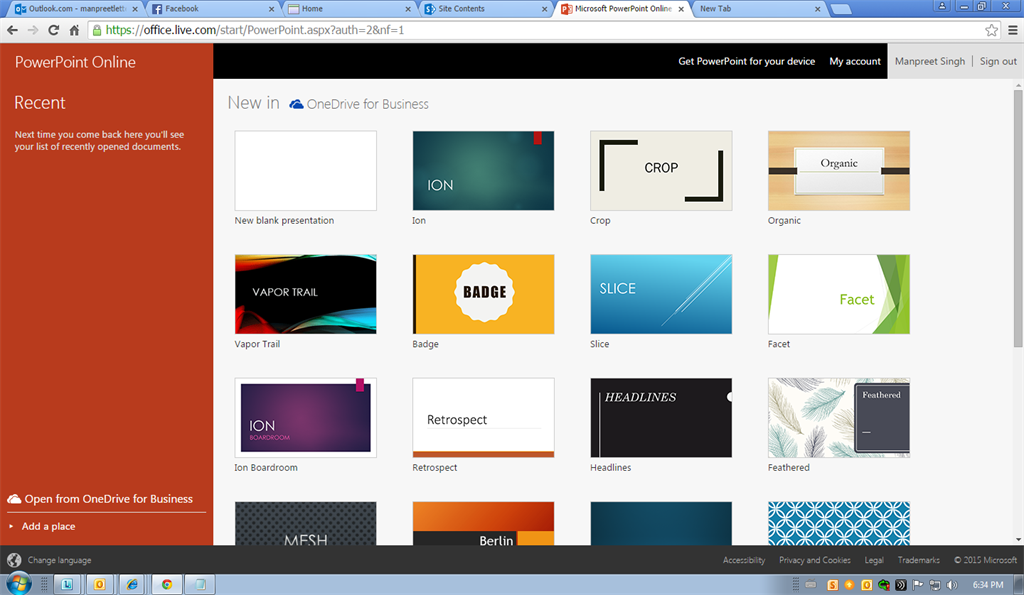Select the Ion Boardroom template thumbnail
The image size is (1024, 595).
(306, 417)
